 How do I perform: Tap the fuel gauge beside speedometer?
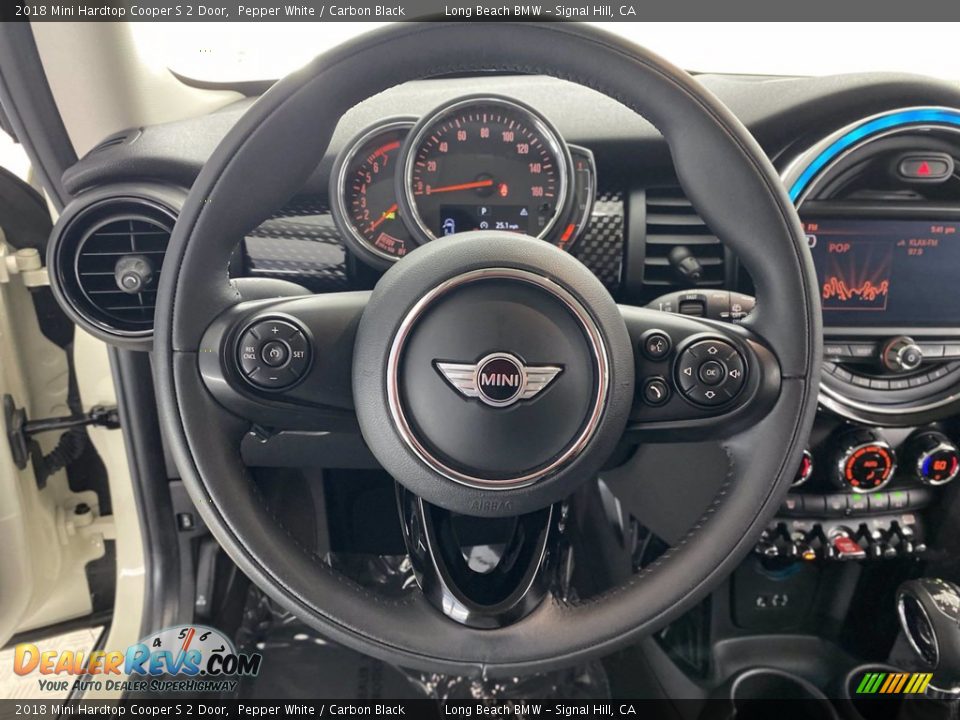tap(579, 198)
